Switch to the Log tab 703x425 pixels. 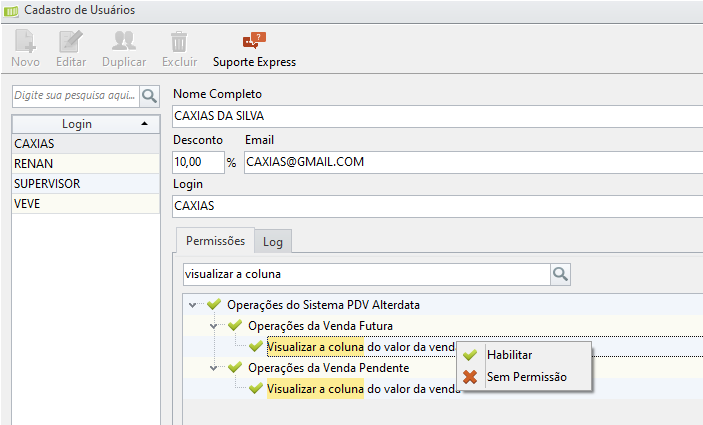(x=272, y=241)
